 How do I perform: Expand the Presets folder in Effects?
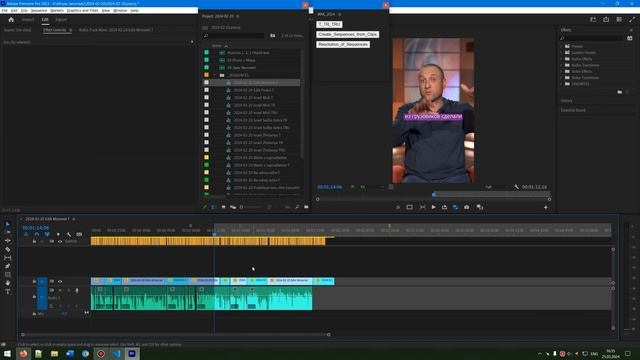pyautogui.click(x=562, y=47)
